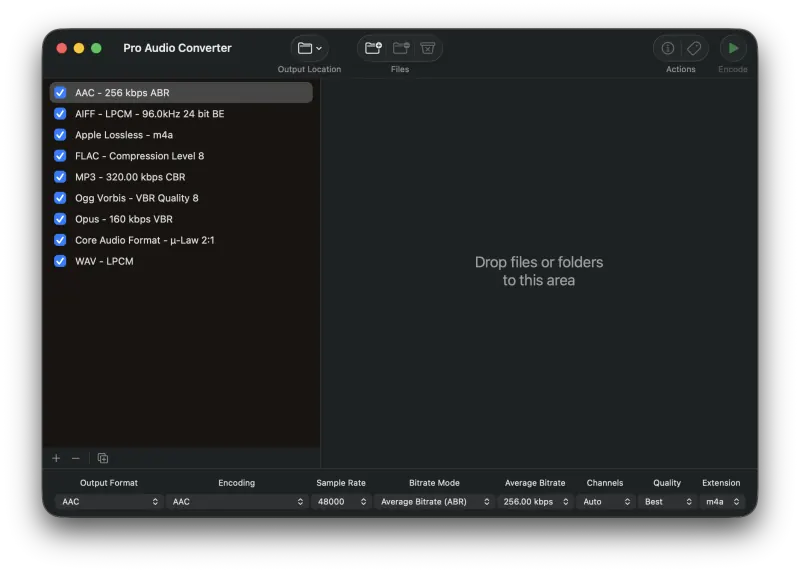The height and width of the screenshot is (573, 800).
Task: Select the 'Core Audio Format - µ-Law 2:1' row
Action: click(181, 240)
